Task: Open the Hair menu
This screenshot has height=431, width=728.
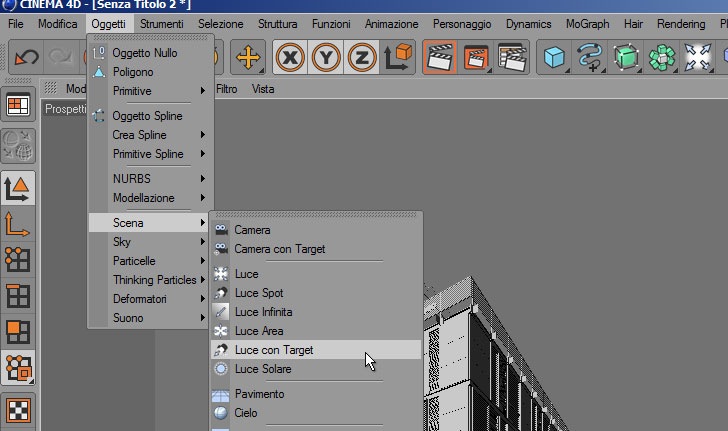Action: [x=633, y=24]
